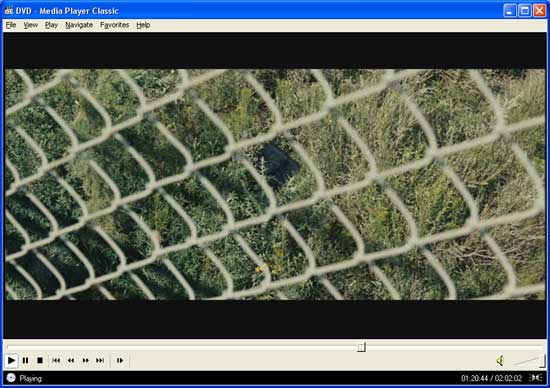Open the File menu
Viewport: 550px width, 388px height.
(11, 25)
